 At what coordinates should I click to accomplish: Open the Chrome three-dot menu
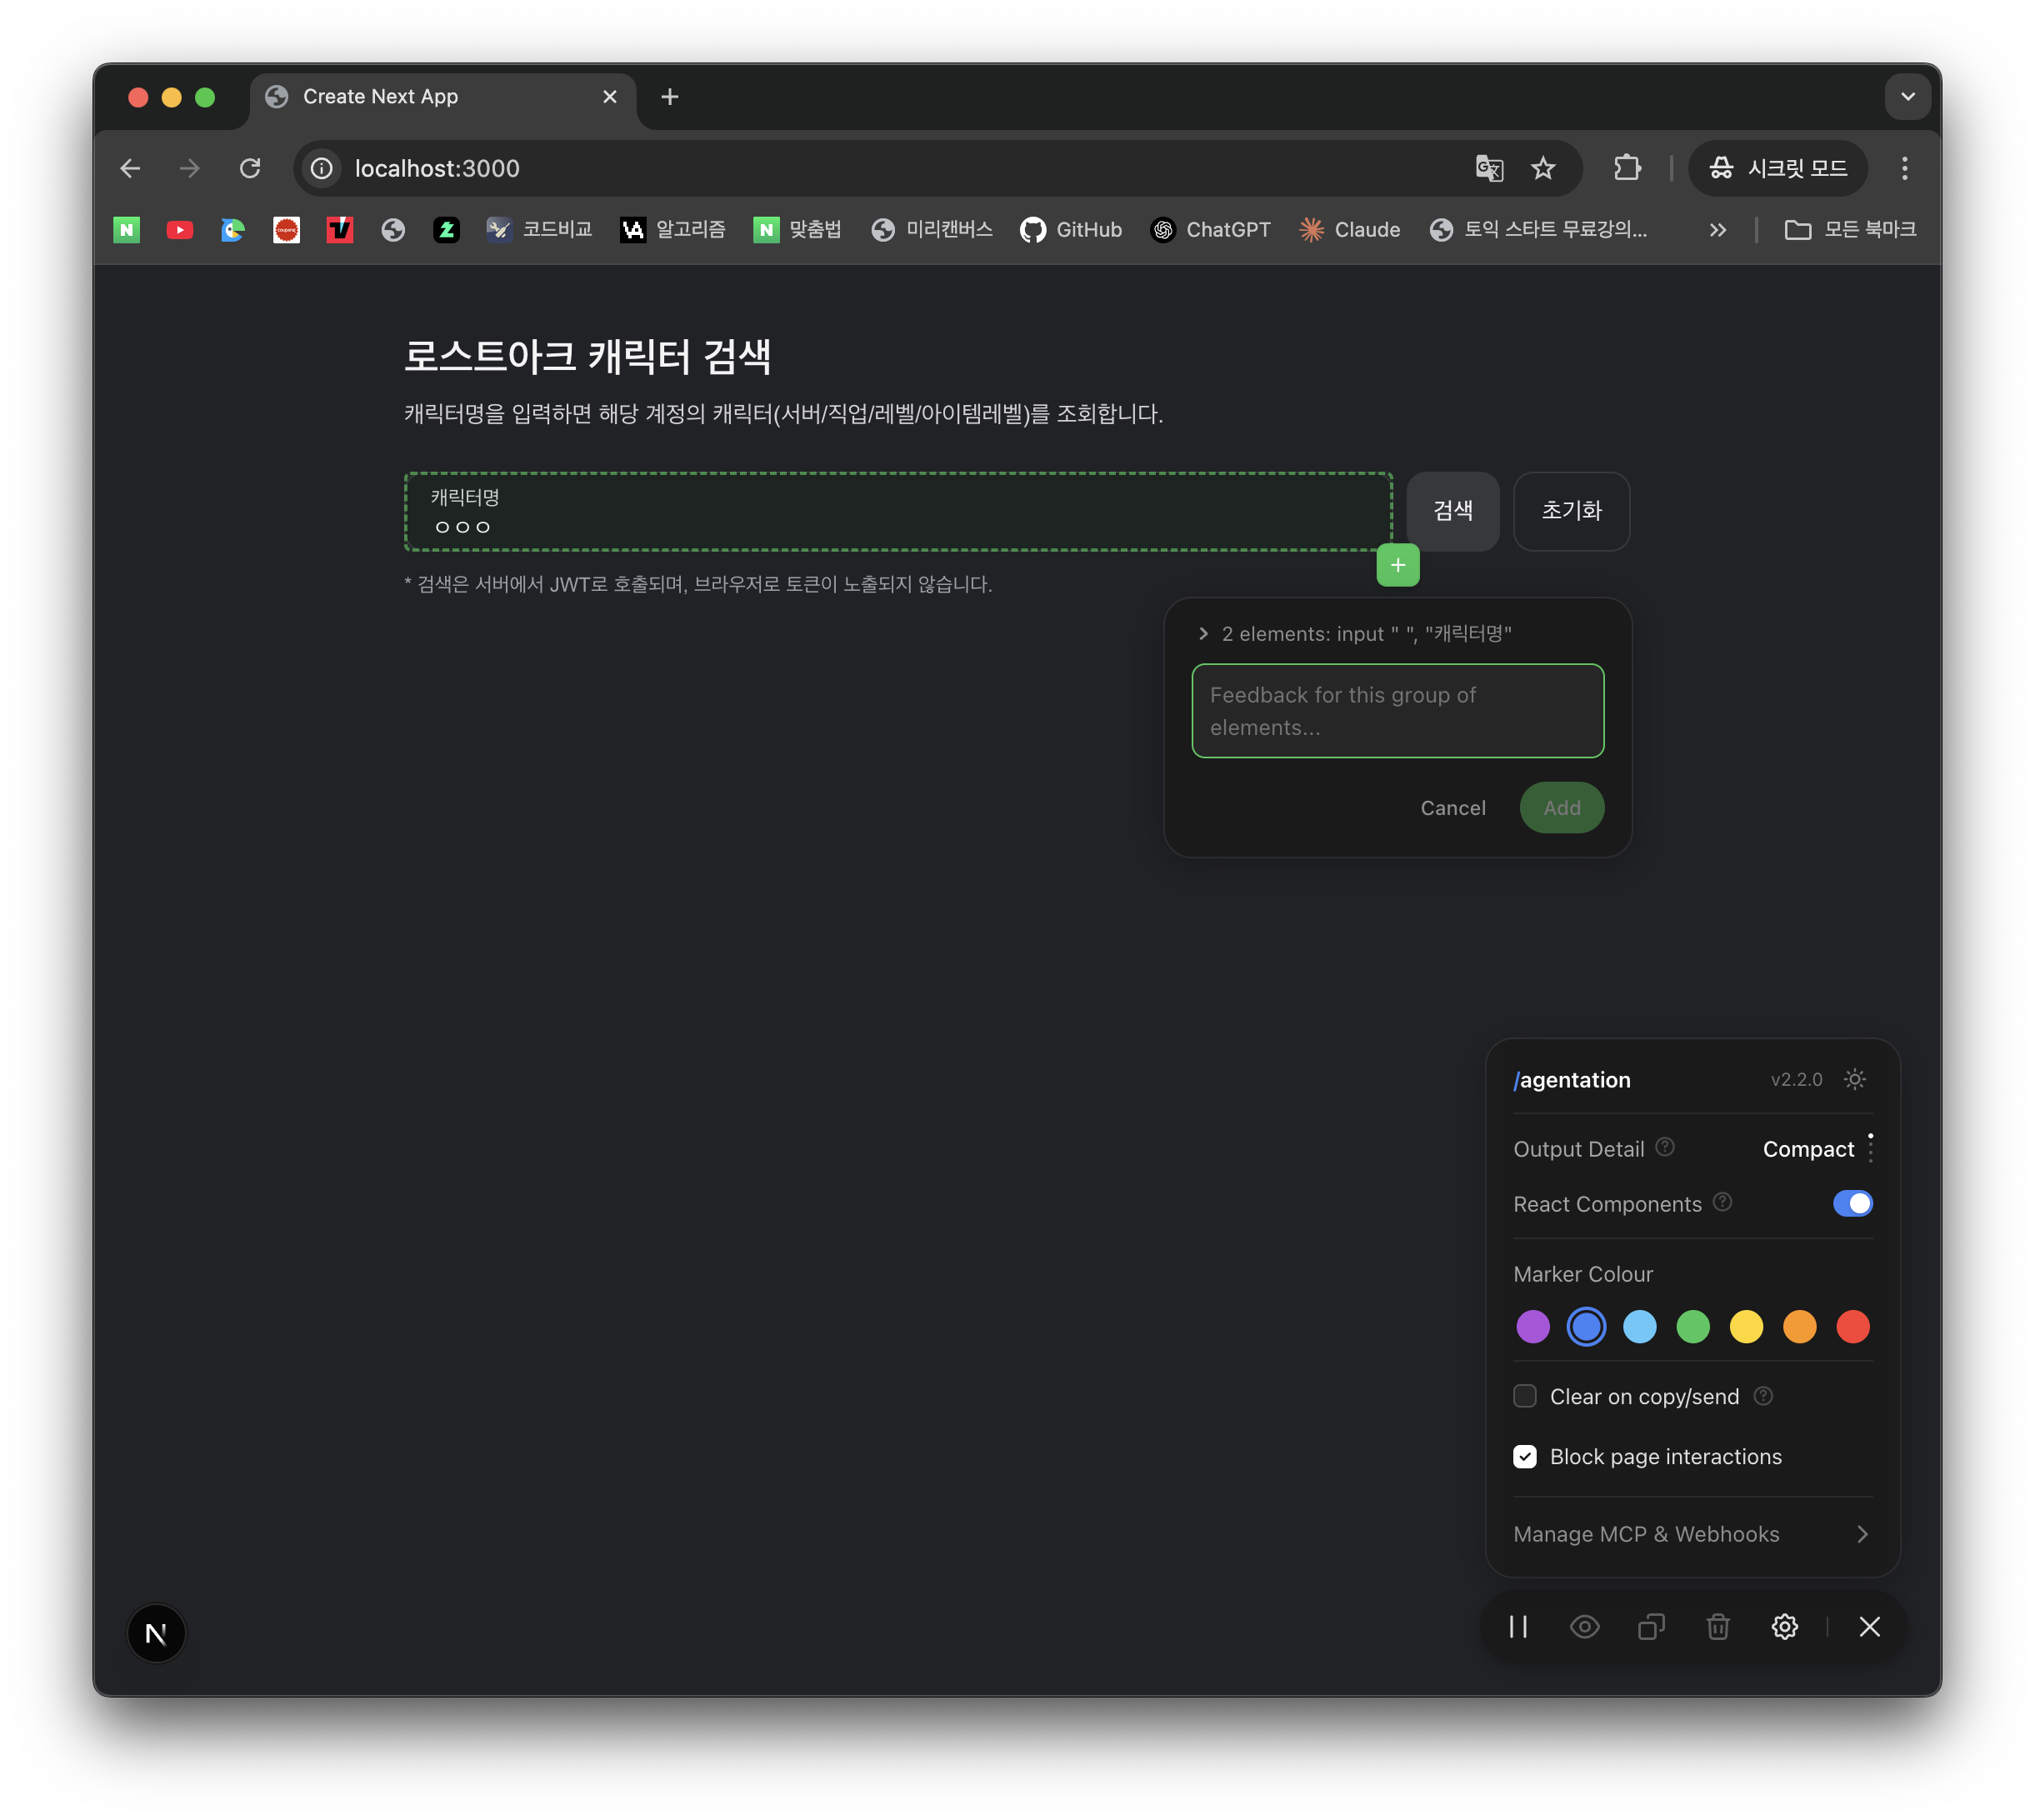(x=1905, y=168)
